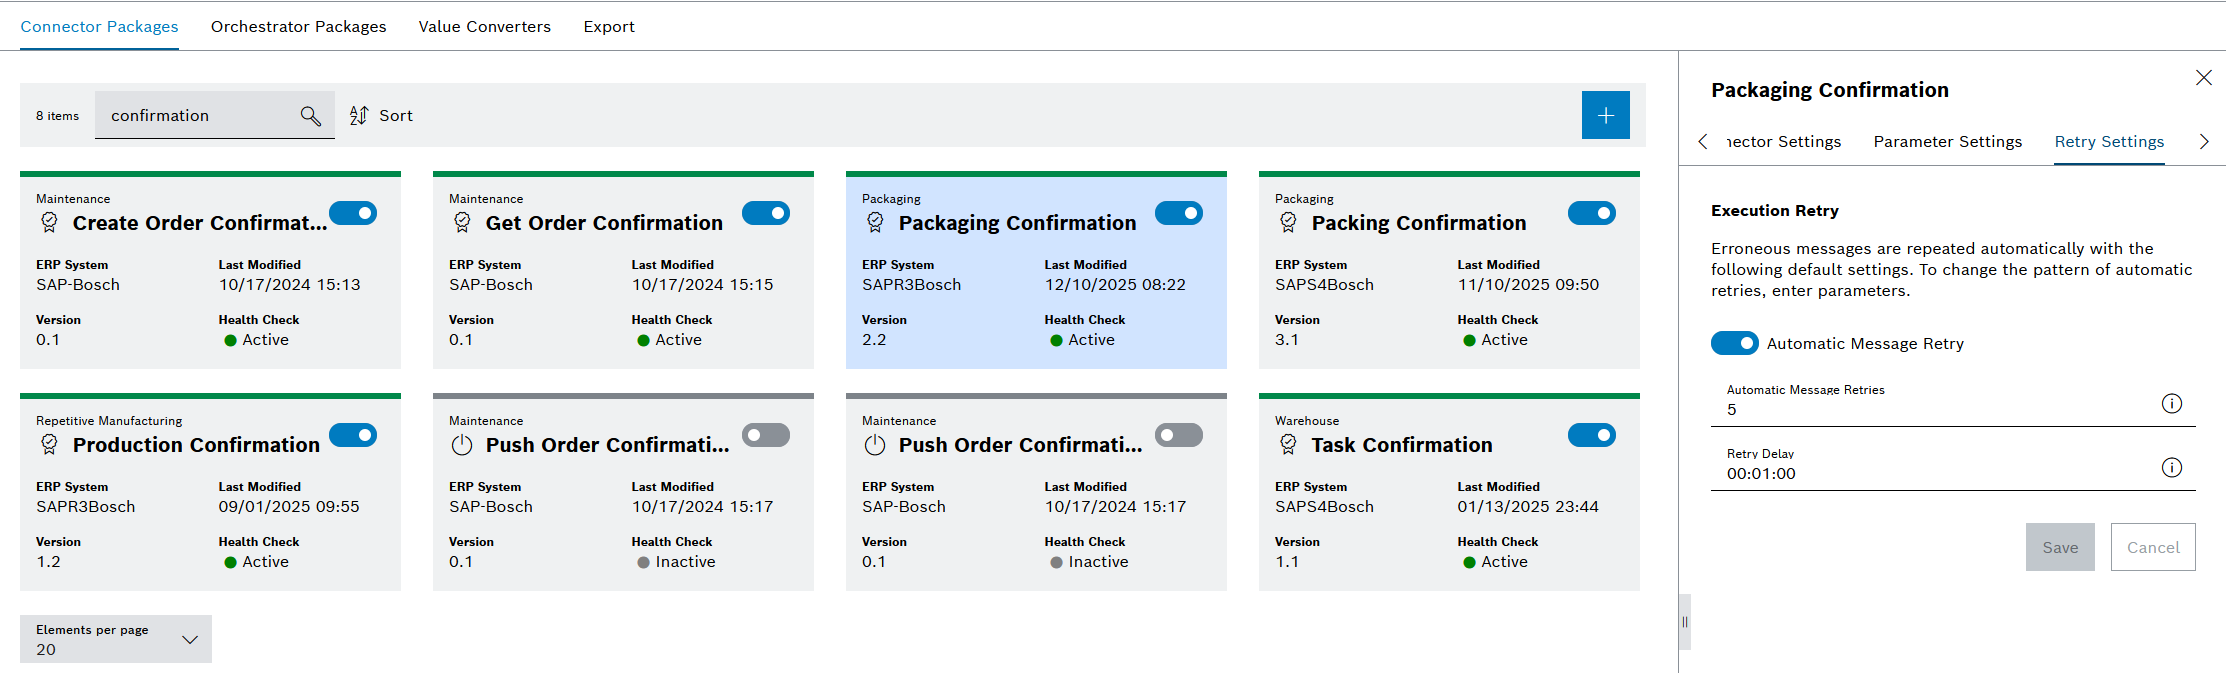Disable the Get Order Confirmation toggle
The image size is (2226, 673).
pos(766,213)
